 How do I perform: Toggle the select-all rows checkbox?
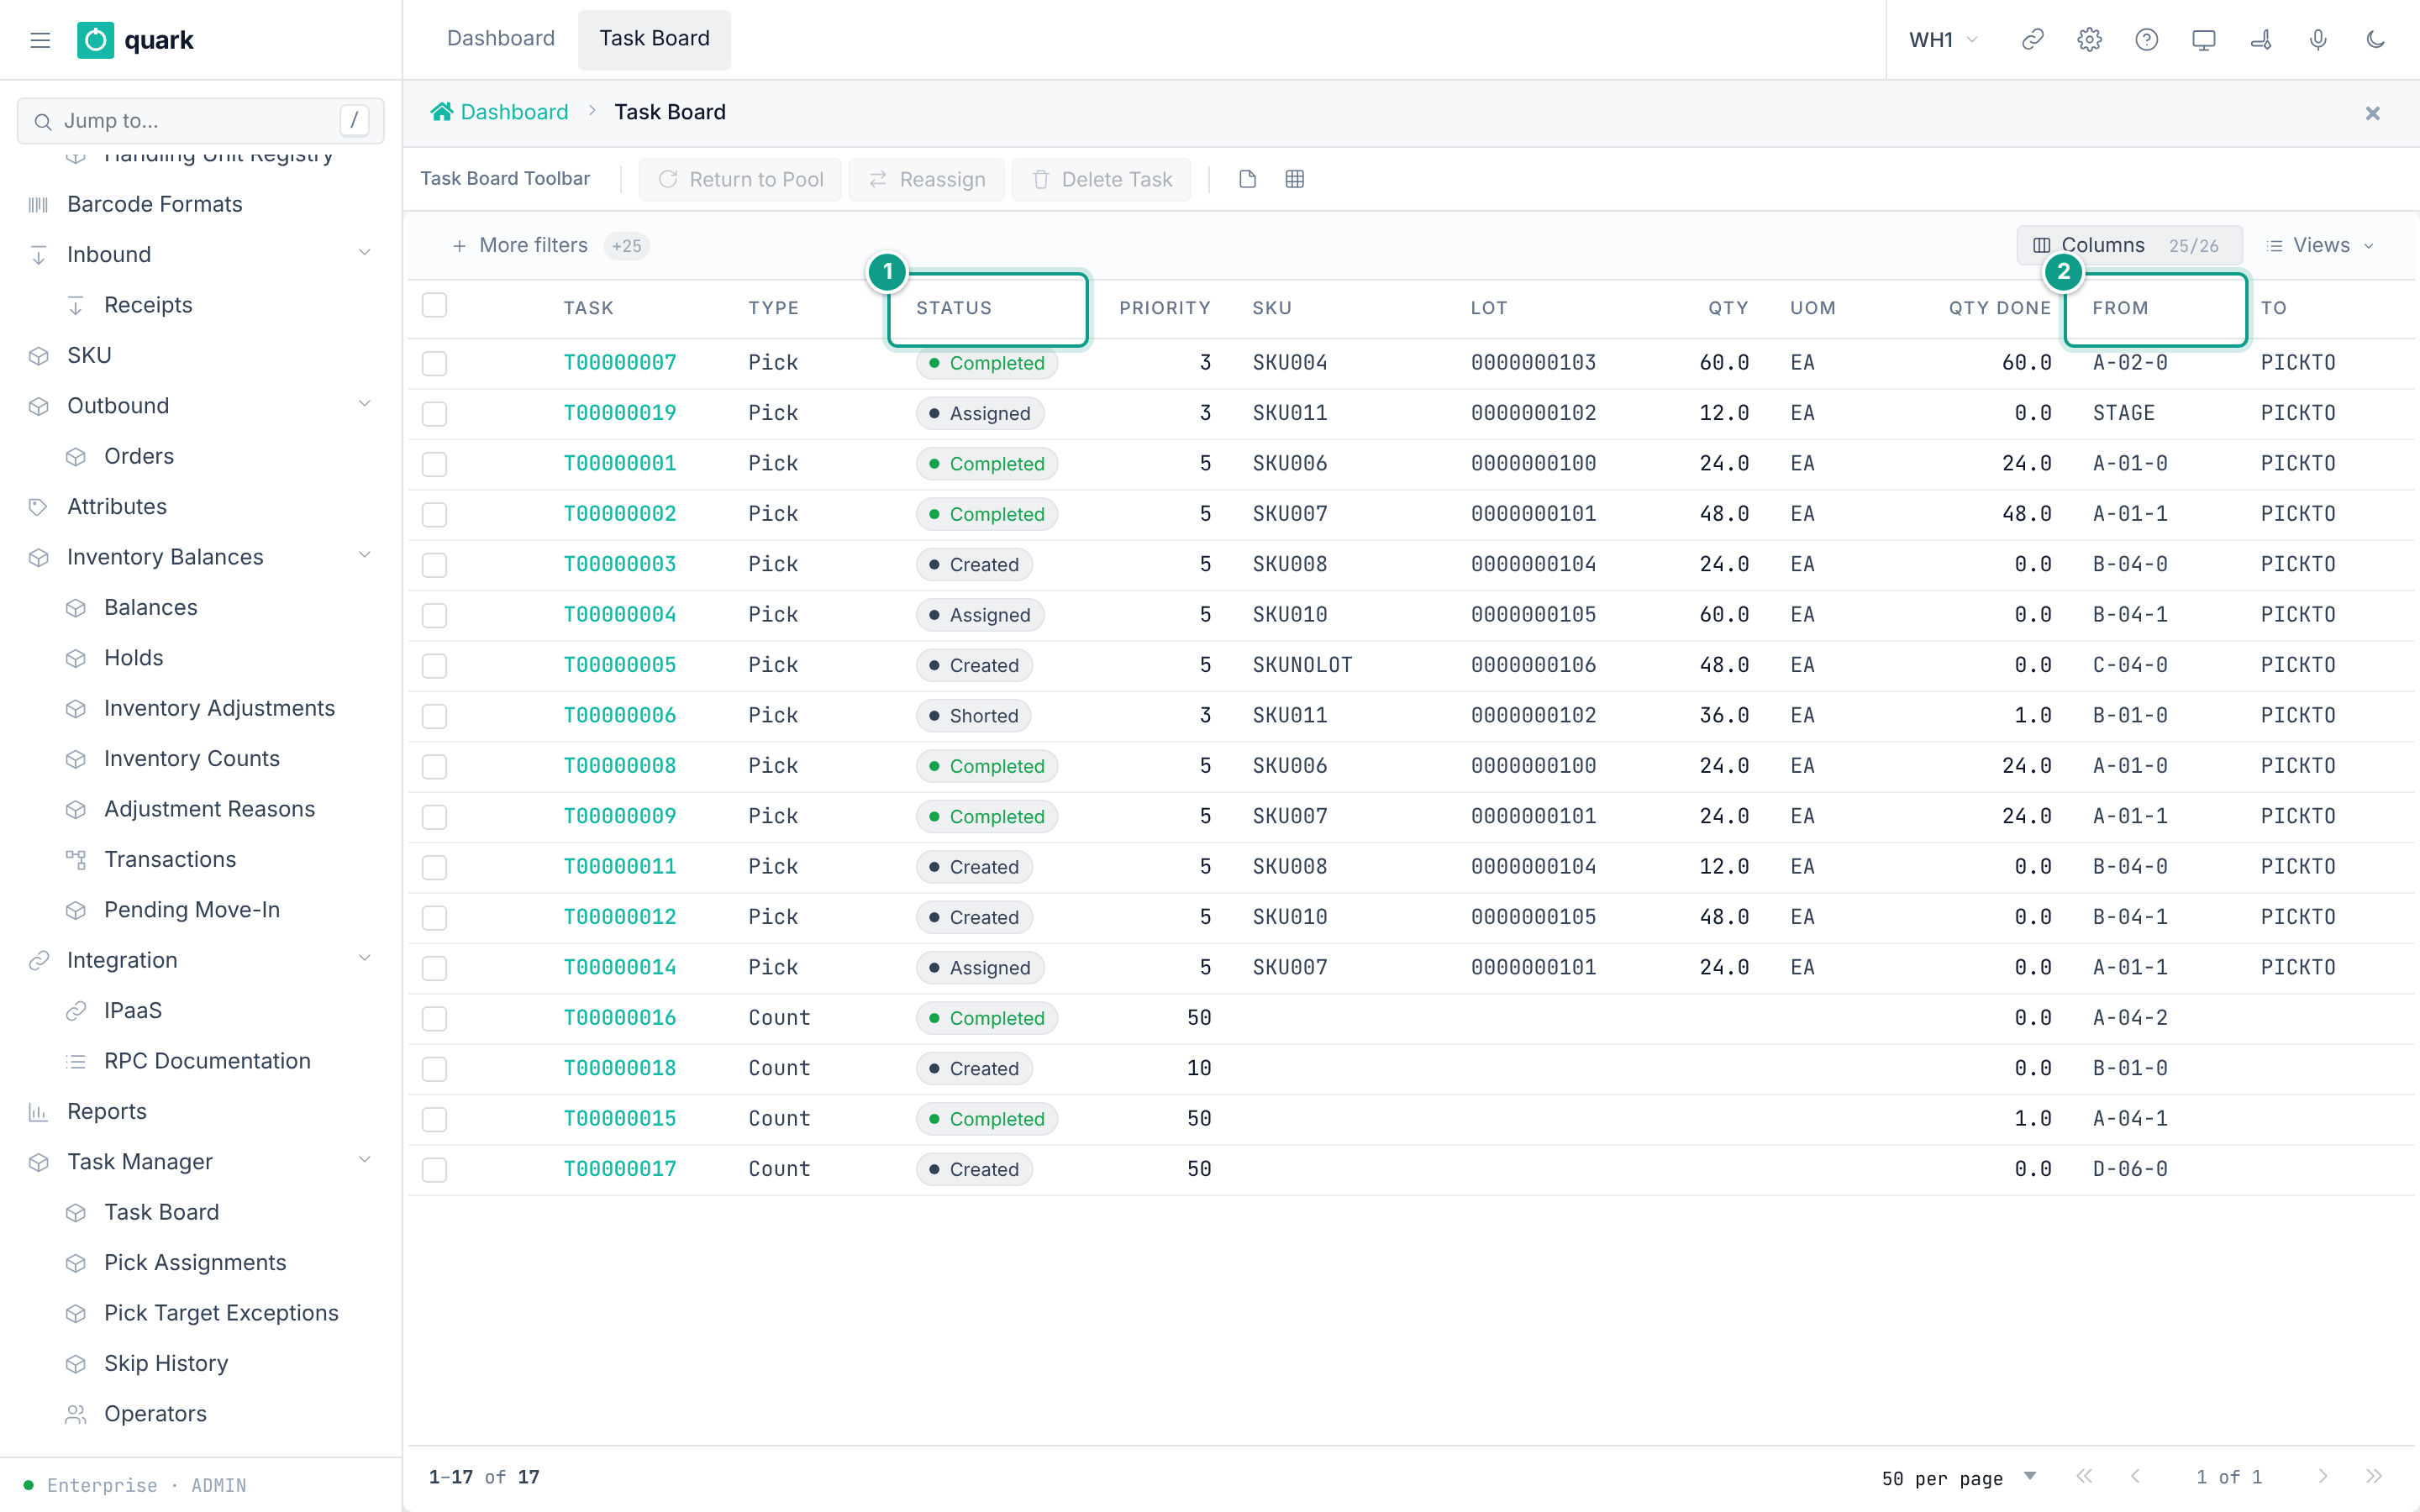click(434, 305)
